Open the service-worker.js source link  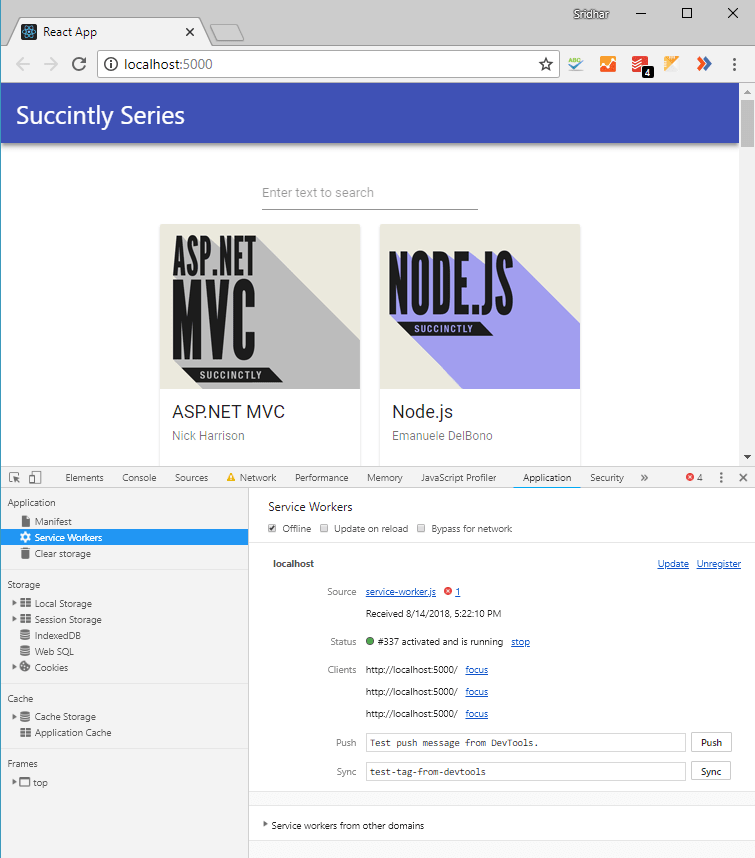400,592
